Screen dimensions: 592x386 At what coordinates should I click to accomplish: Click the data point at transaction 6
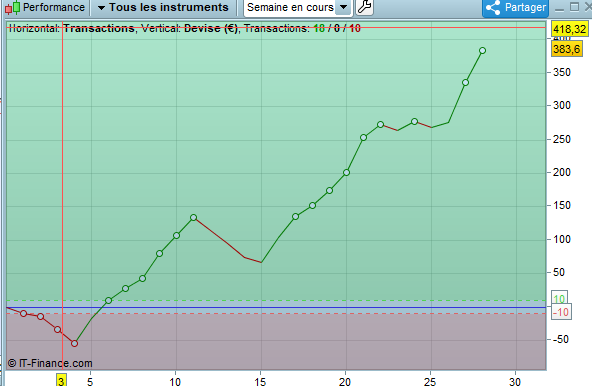pyautogui.click(x=108, y=300)
